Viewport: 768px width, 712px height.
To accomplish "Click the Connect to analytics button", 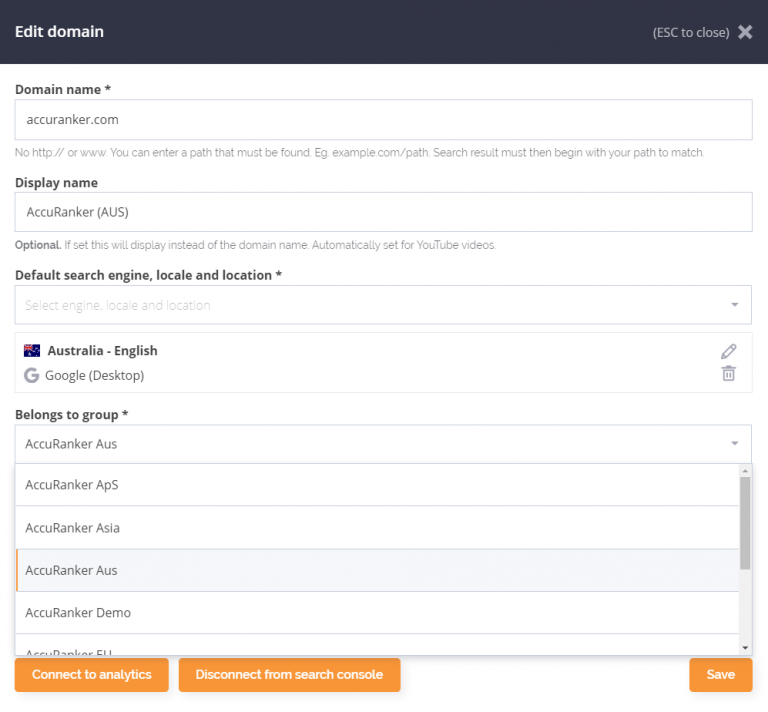I will click(x=92, y=675).
